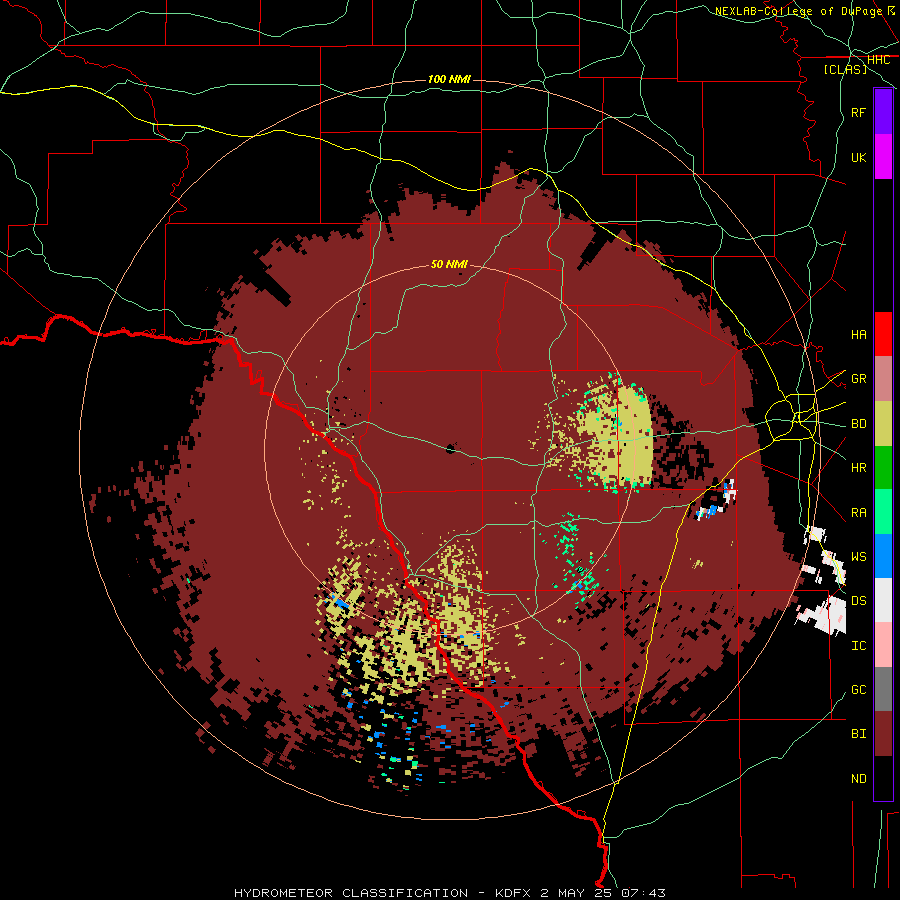Click the DS legend label
The image size is (900, 900).
[858, 601]
